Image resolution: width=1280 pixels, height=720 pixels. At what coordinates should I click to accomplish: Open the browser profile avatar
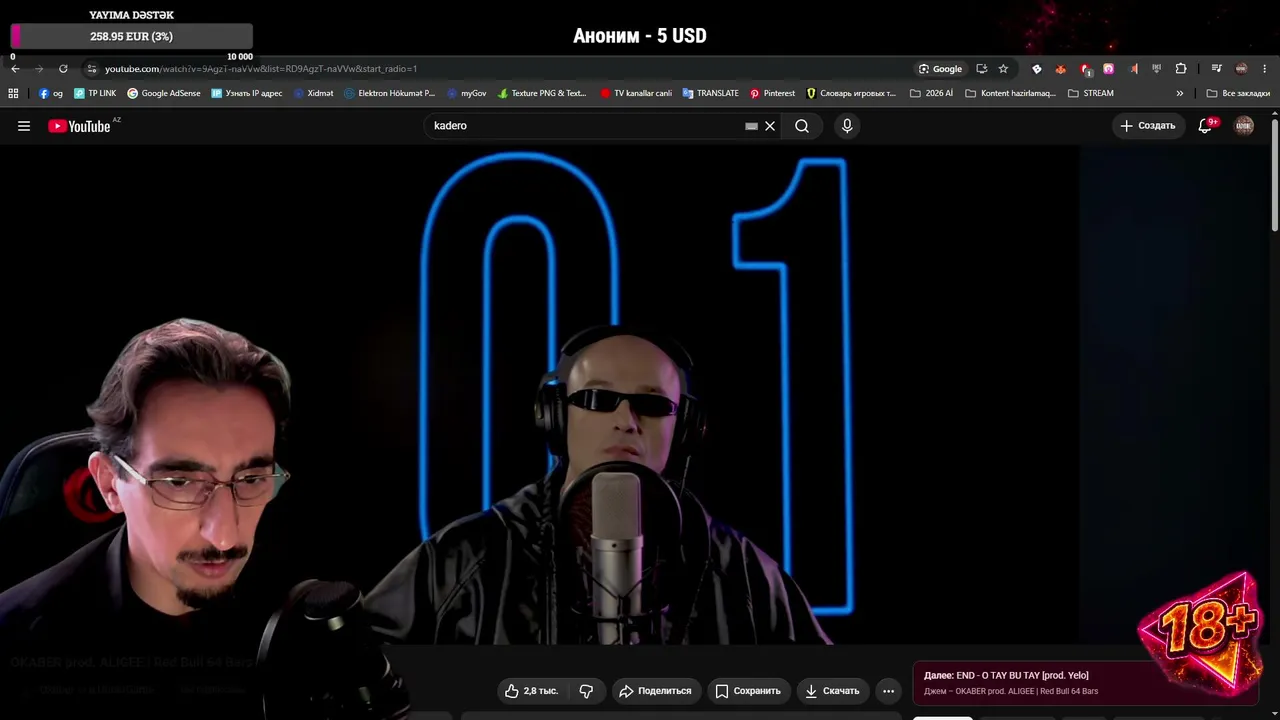(1241, 69)
